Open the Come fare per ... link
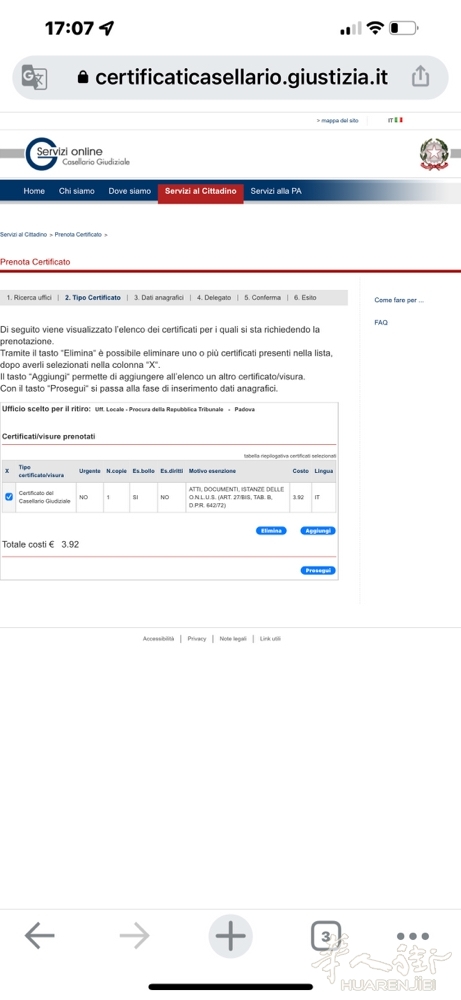The height and width of the screenshot is (1000, 461). coord(399,300)
